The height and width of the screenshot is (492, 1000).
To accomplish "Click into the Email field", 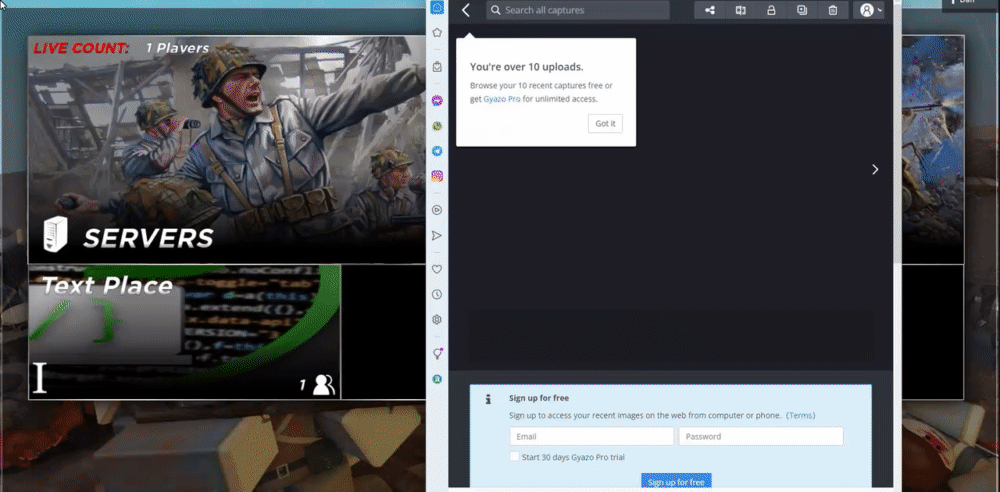I will (x=591, y=436).
